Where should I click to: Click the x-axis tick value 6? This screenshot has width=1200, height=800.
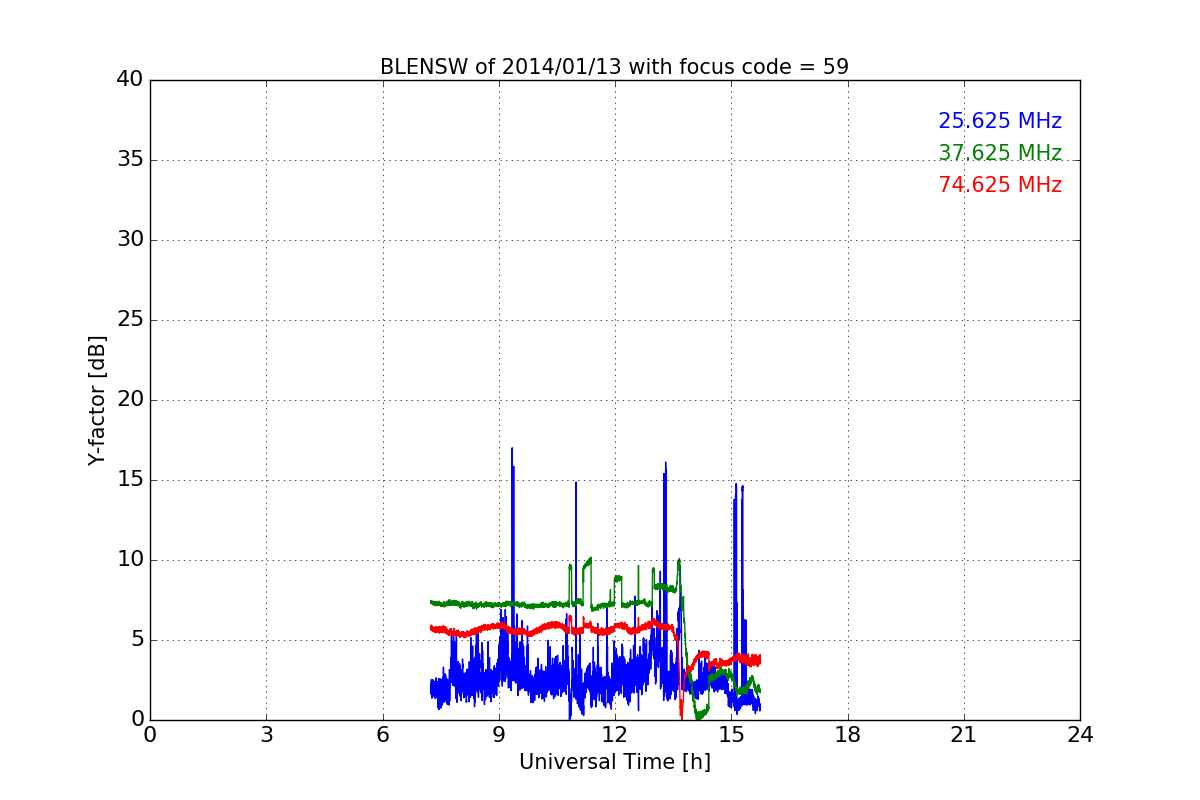(x=382, y=735)
